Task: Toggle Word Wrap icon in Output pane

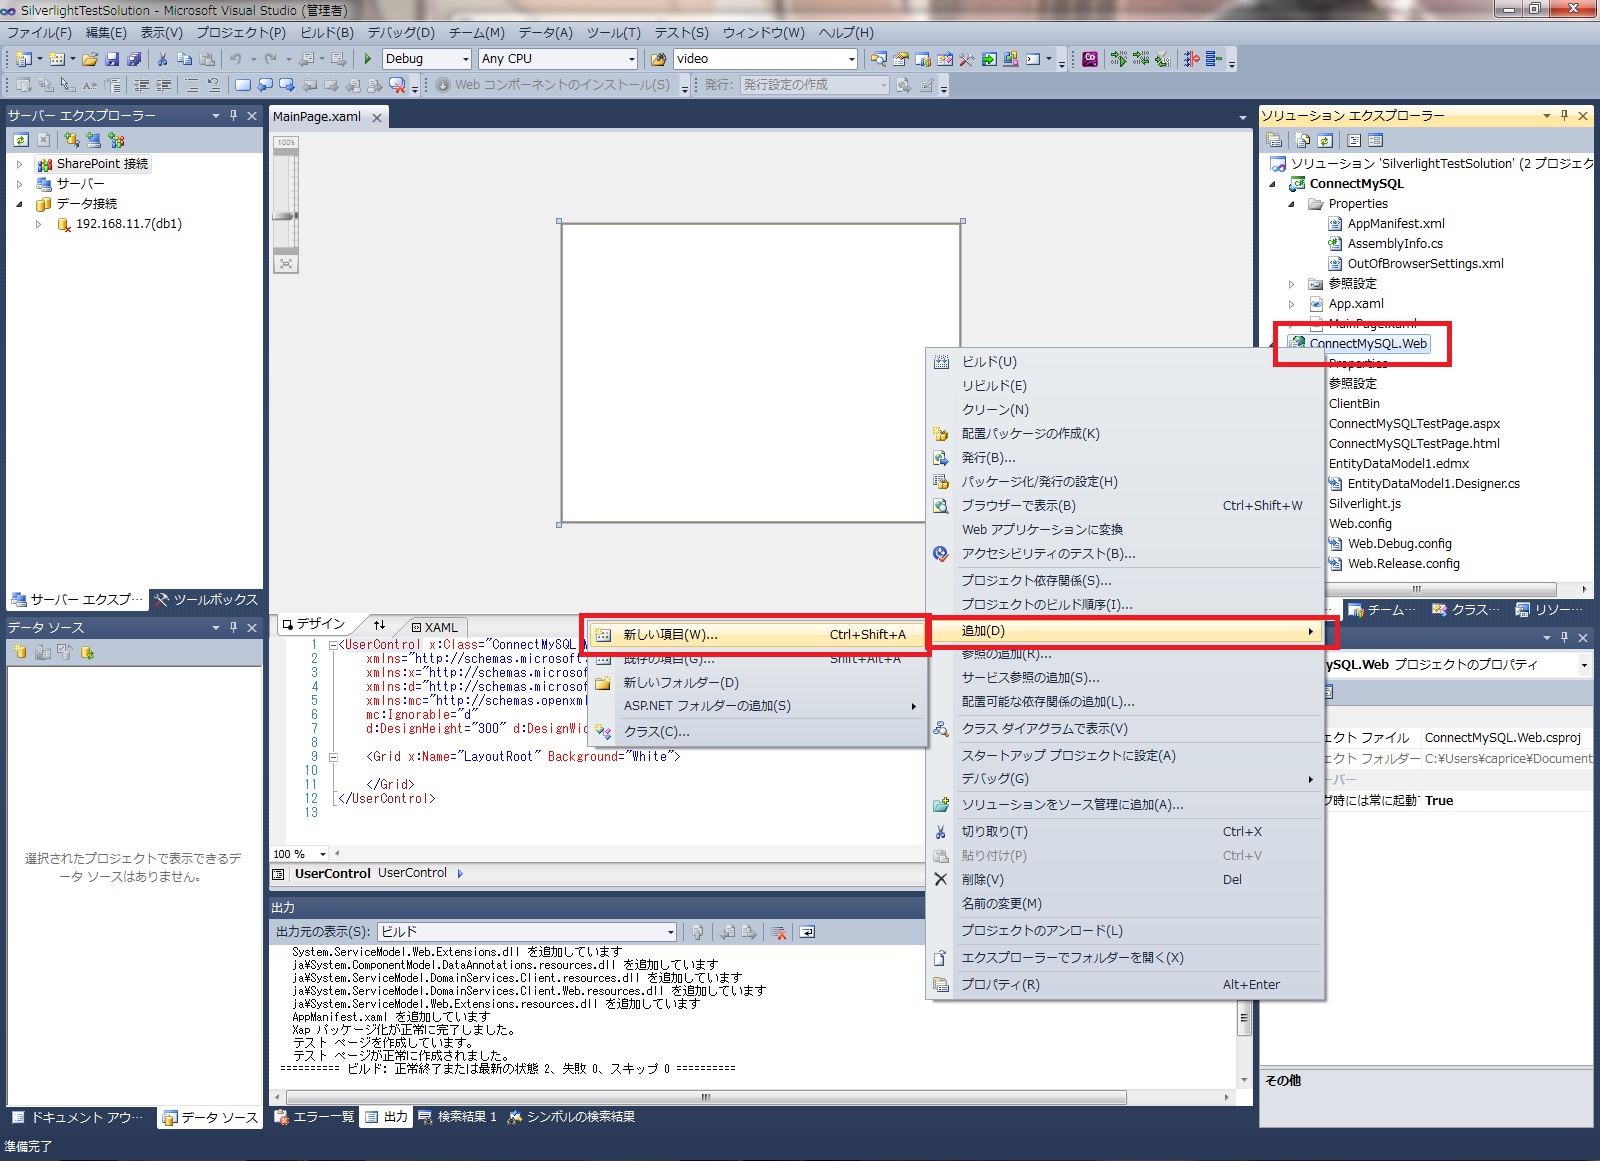Action: pyautogui.click(x=807, y=932)
